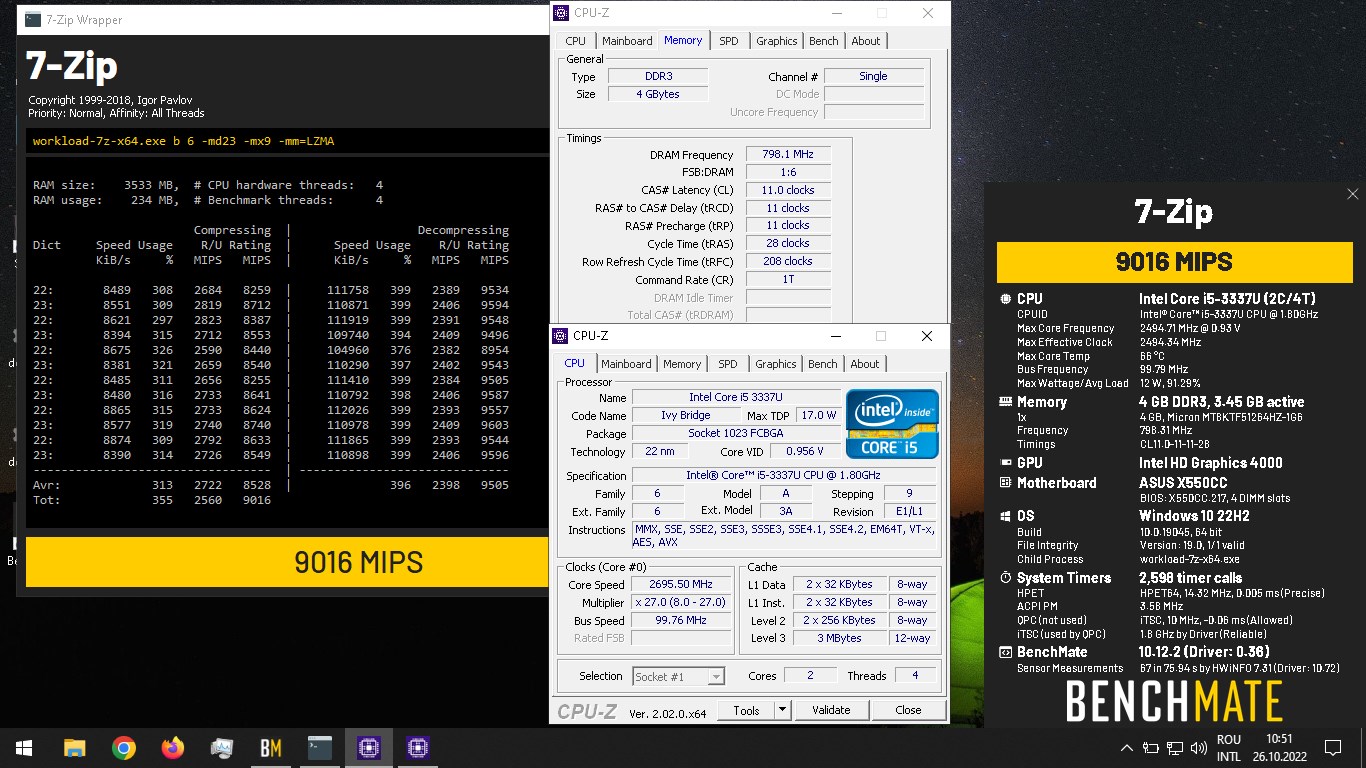The height and width of the screenshot is (768, 1366).
Task: Click the ROU INTL language indicator
Action: coord(1229,748)
